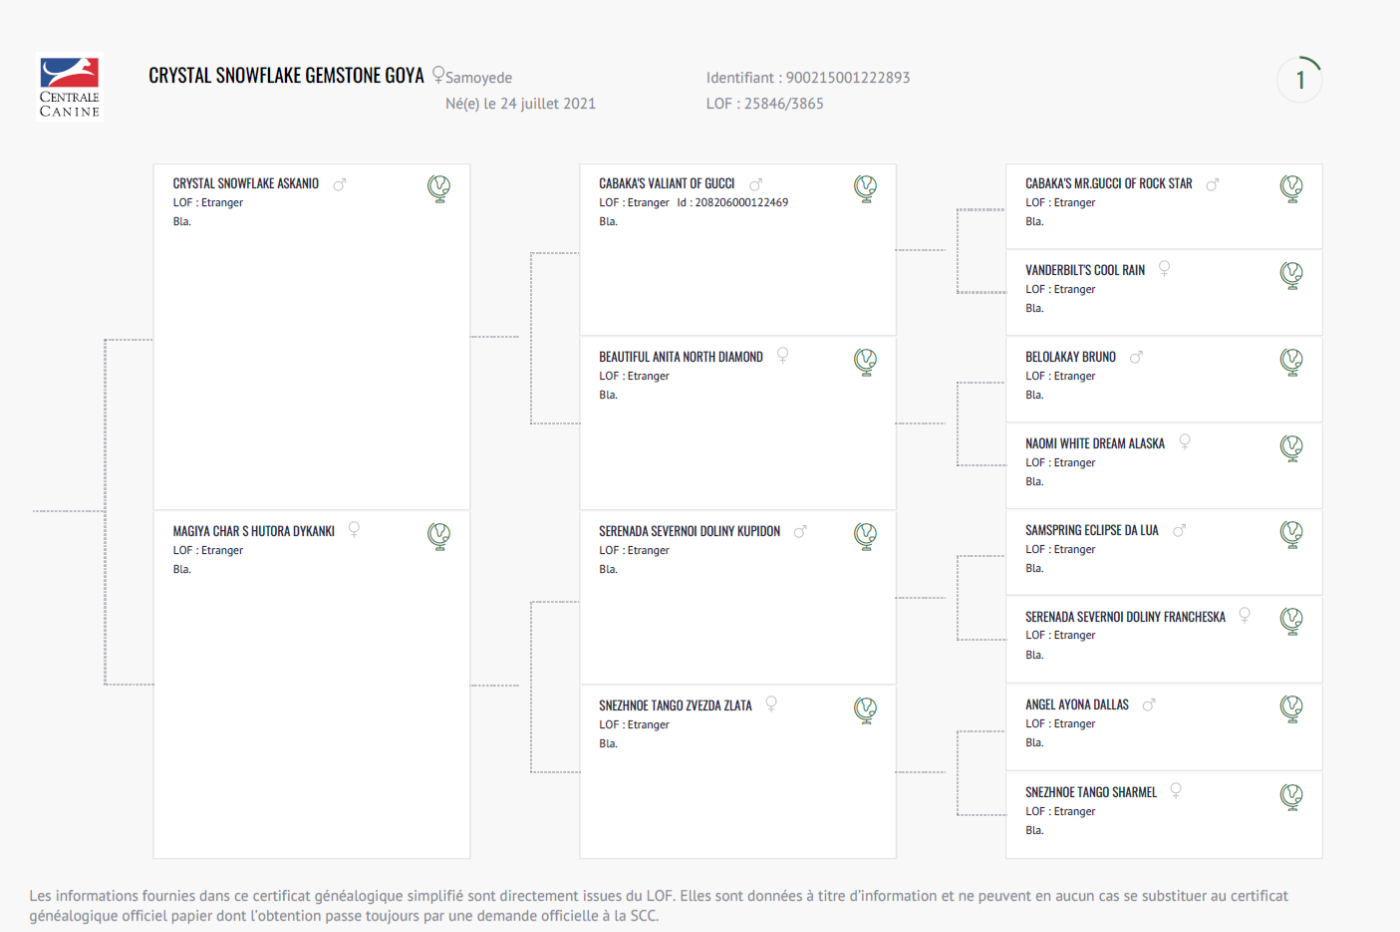
Task: Click generation number 1 circle indicator
Action: pos(1300,80)
